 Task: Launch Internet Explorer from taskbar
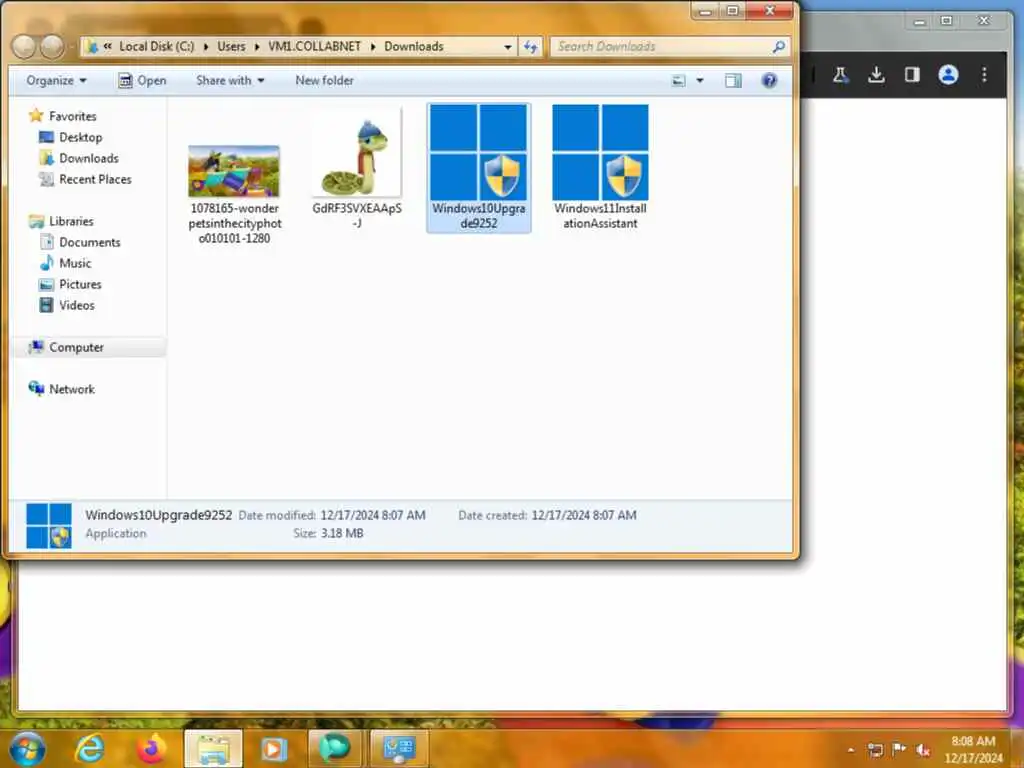89,749
